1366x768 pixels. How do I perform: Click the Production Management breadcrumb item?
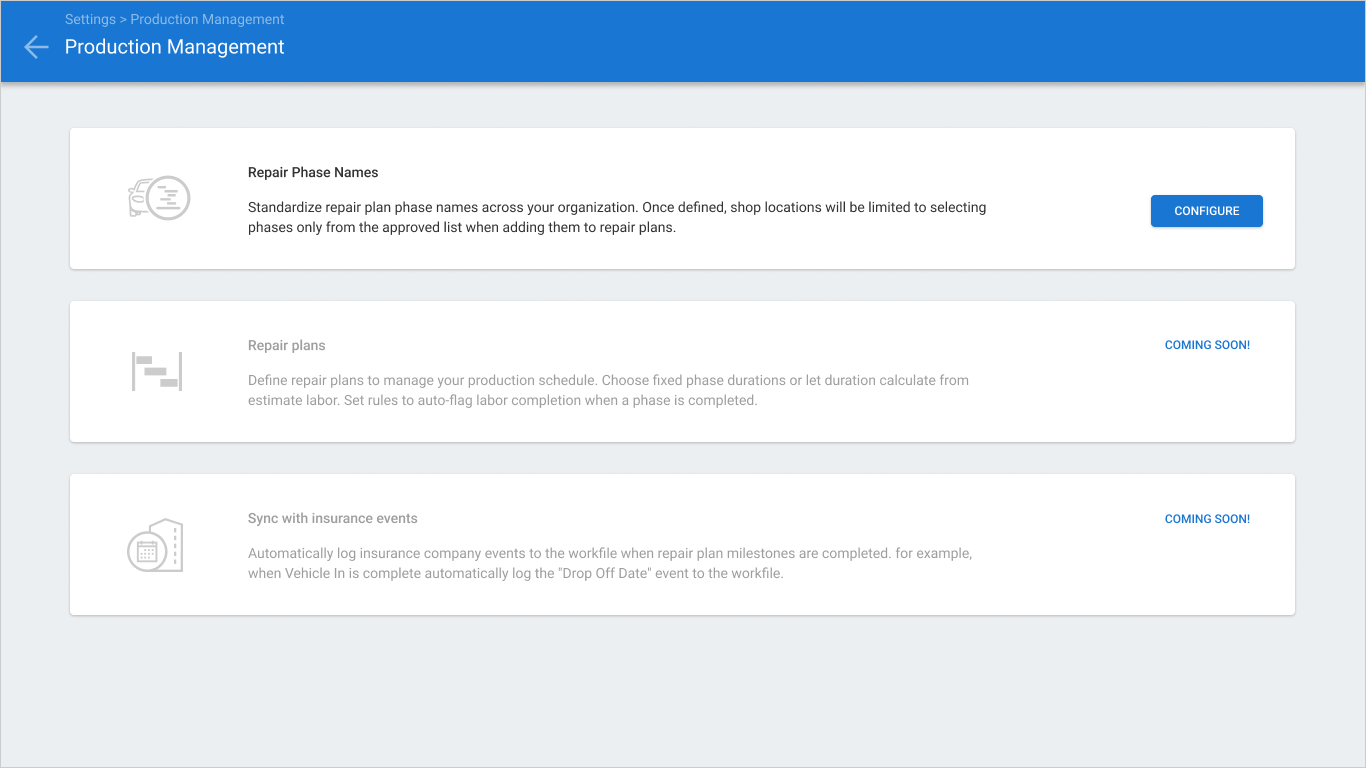(207, 19)
